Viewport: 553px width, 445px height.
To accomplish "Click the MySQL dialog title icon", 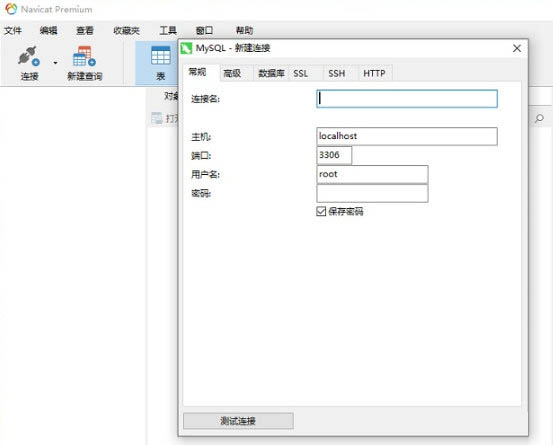I will pos(186,48).
